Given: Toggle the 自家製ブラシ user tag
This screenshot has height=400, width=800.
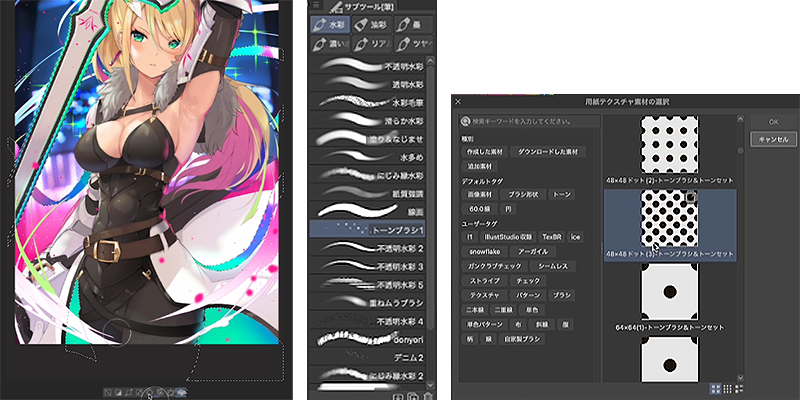Looking at the screenshot, I should [521, 339].
